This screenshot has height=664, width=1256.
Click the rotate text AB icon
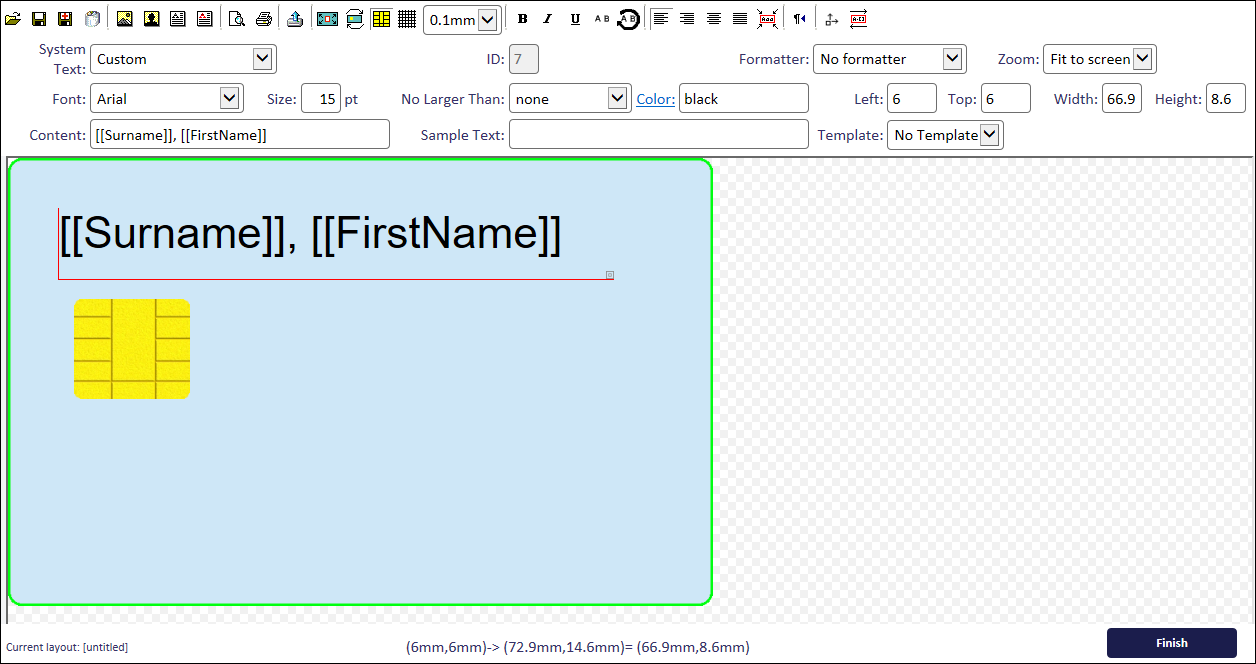tap(628, 18)
